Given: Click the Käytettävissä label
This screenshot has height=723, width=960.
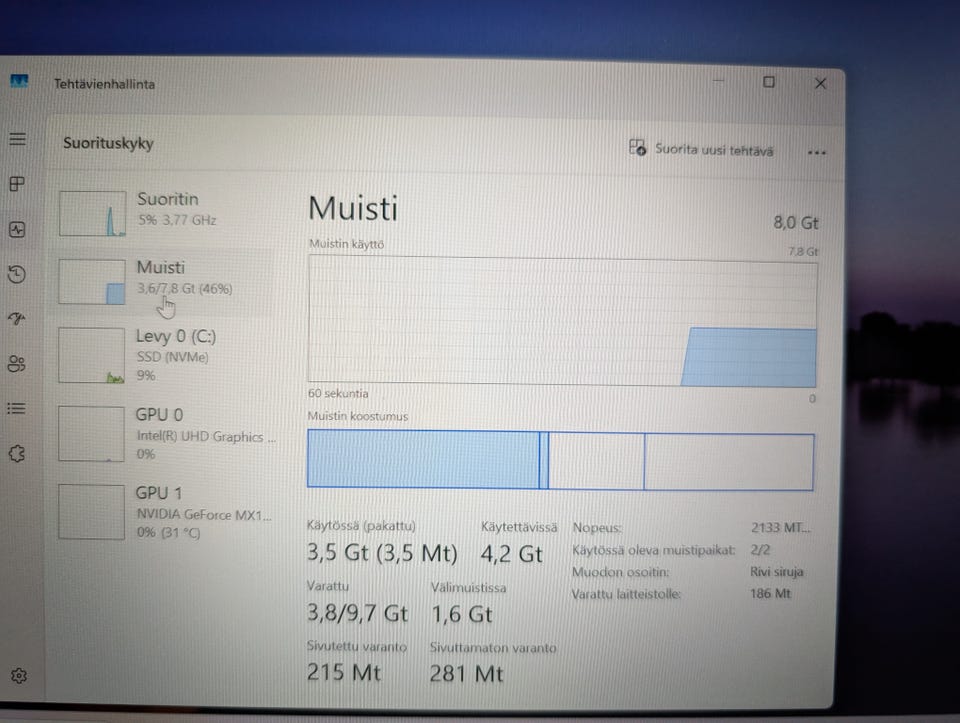Looking at the screenshot, I should 519,526.
